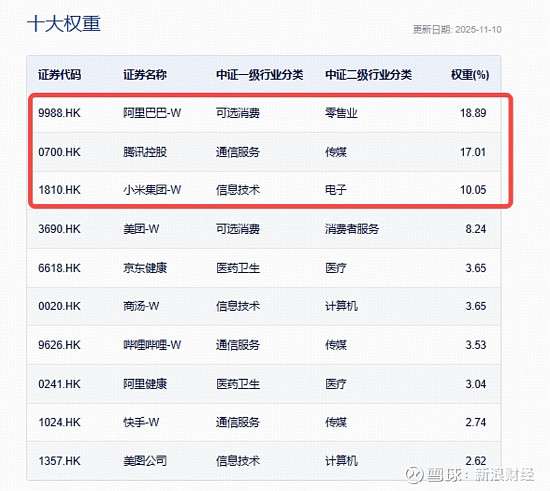The width and height of the screenshot is (550, 491).
Task: Click the 电子 industry cell
Action: (x=336, y=190)
